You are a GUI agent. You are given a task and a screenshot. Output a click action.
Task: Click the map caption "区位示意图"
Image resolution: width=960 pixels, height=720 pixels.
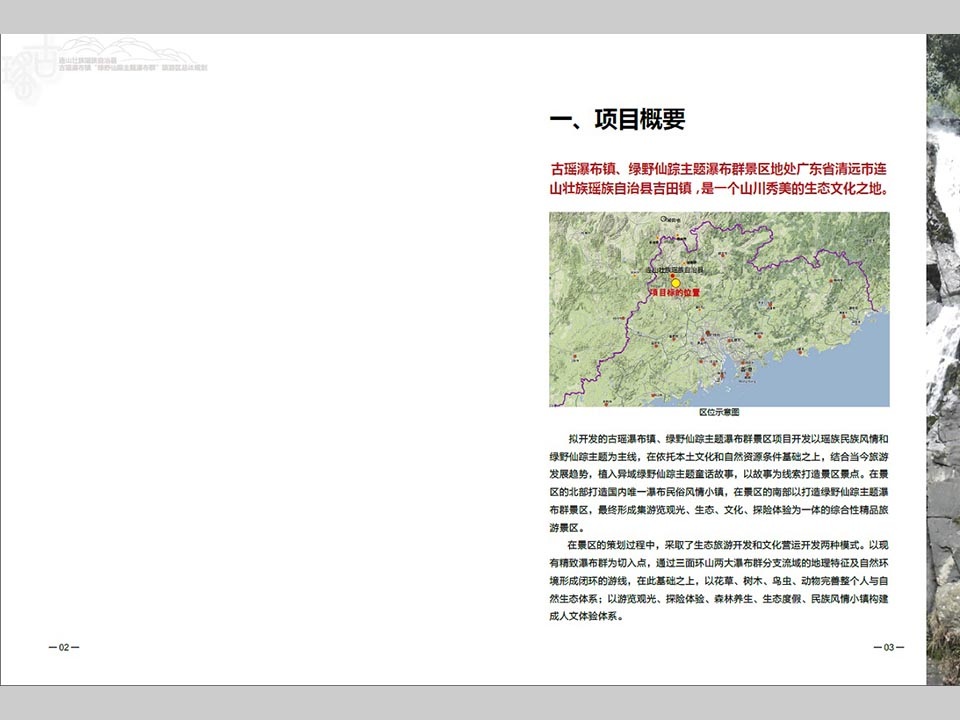pos(719,412)
